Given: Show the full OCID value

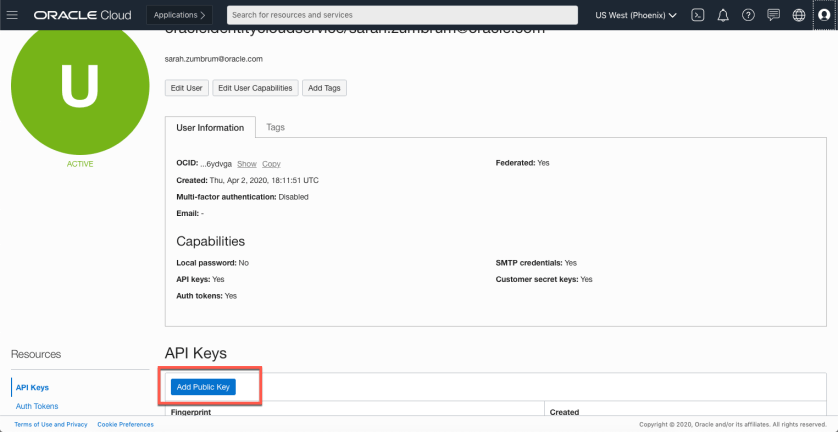Looking at the screenshot, I should coord(247,163).
